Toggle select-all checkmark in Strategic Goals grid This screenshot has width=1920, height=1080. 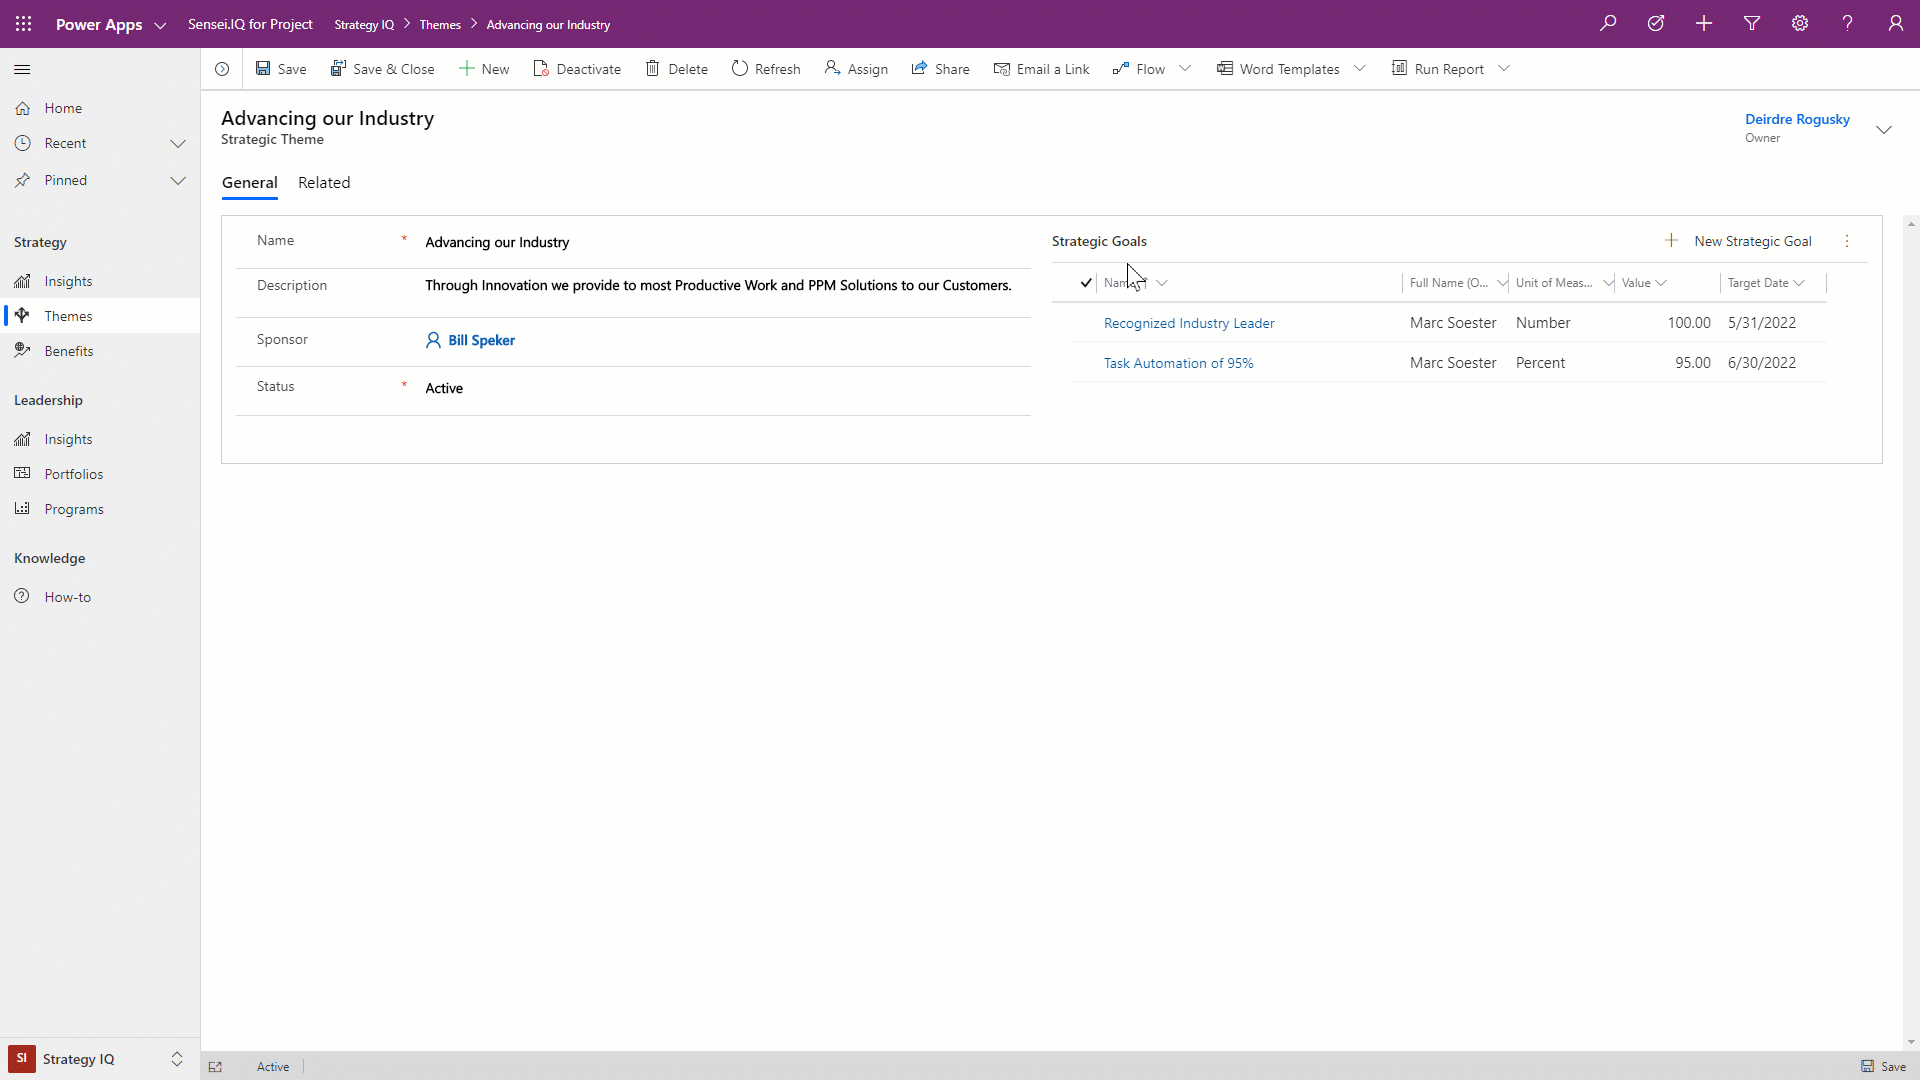pyautogui.click(x=1085, y=283)
